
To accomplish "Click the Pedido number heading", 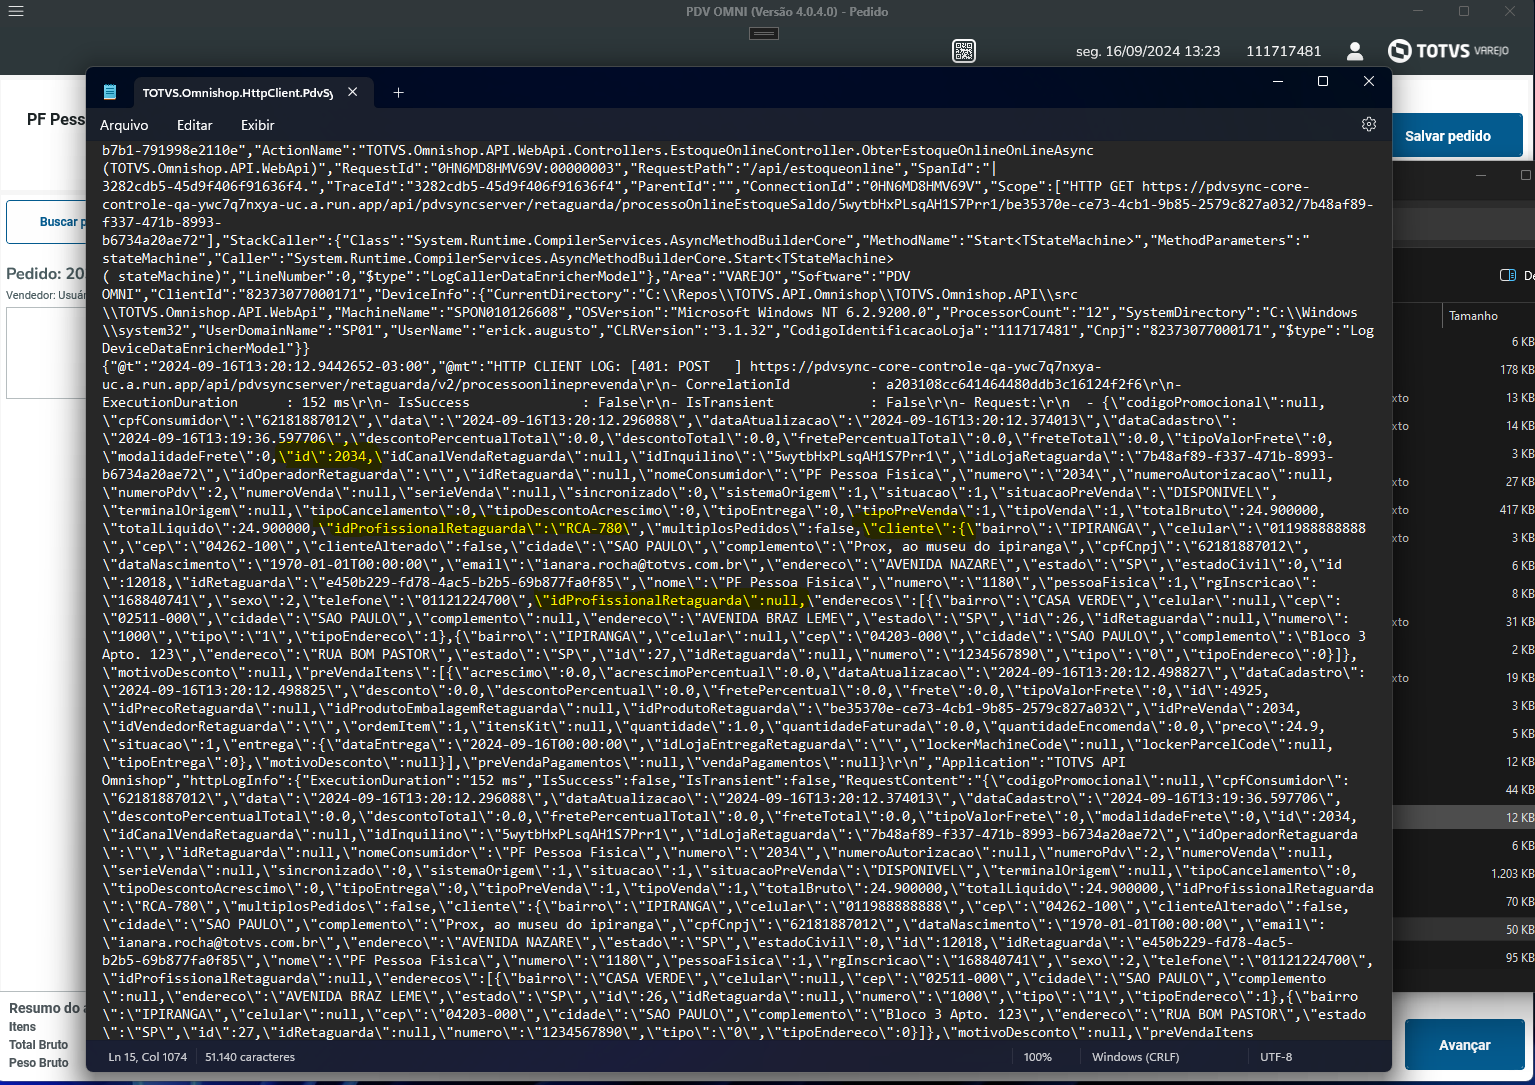I will coord(45,273).
